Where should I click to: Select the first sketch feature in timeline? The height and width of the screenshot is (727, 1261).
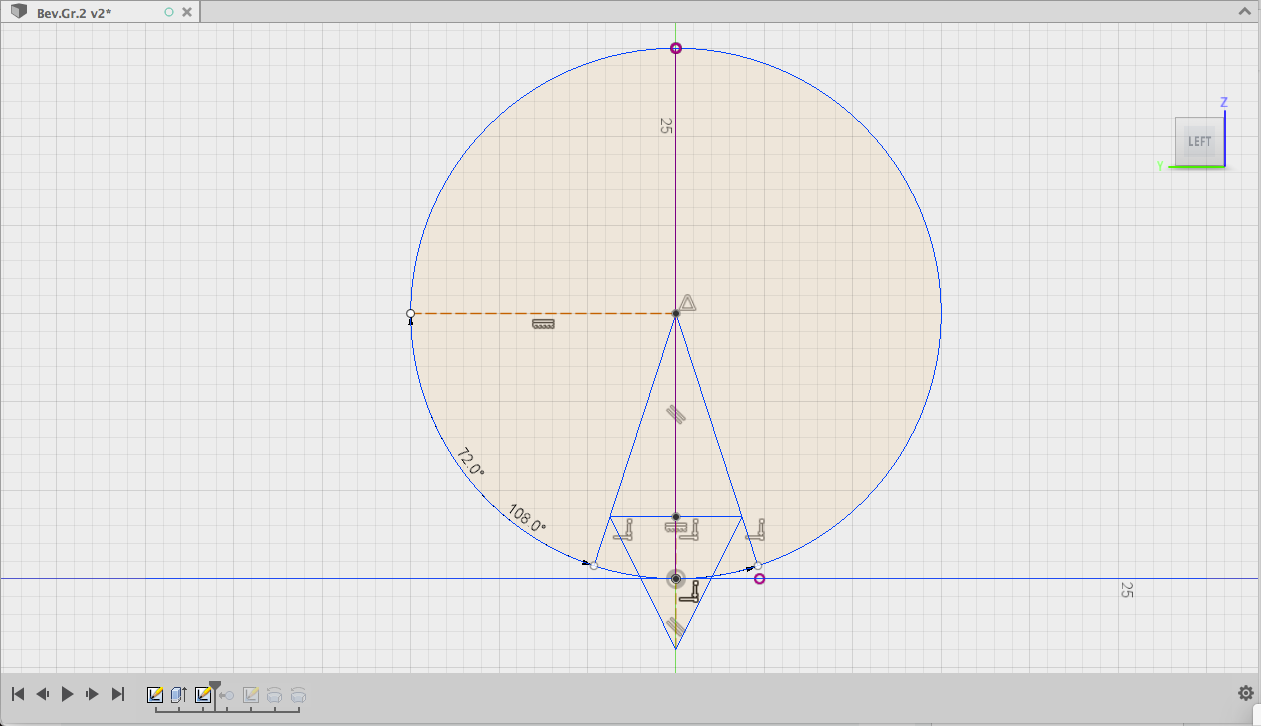[x=155, y=694]
